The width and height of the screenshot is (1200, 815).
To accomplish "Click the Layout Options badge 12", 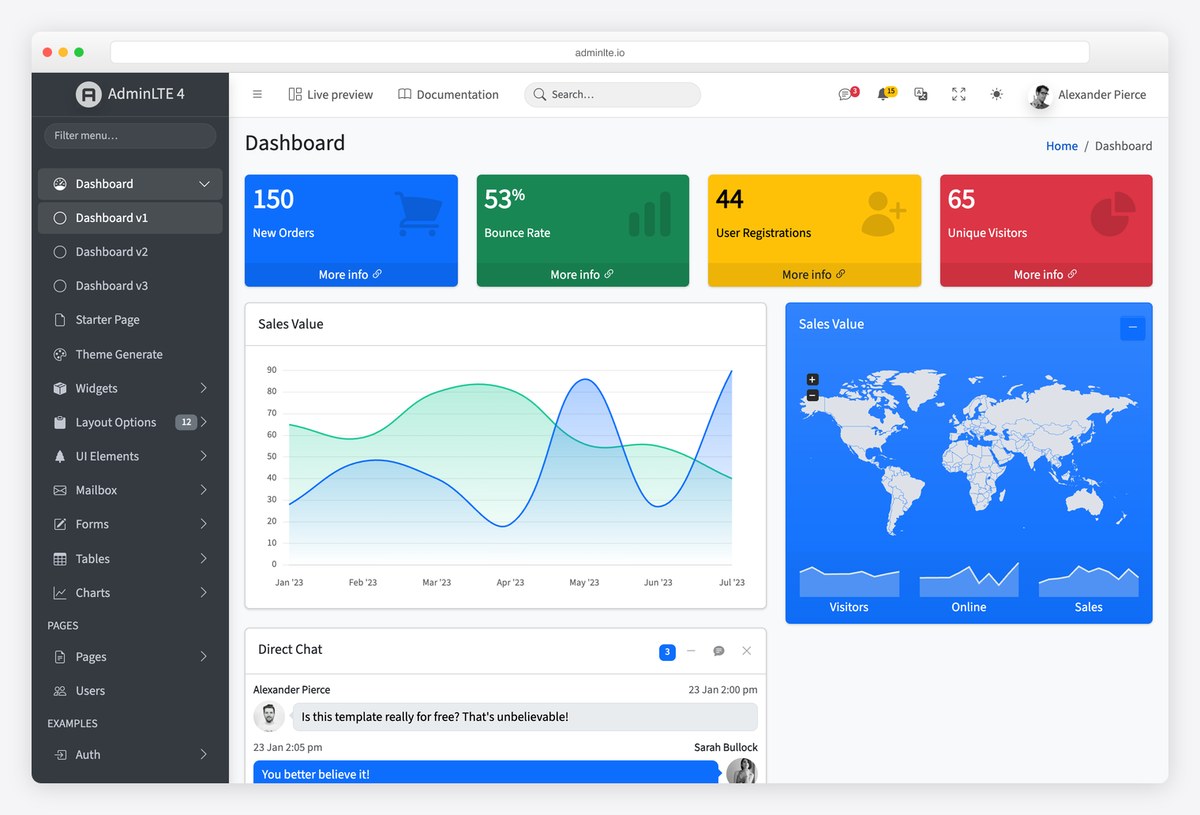I will coord(186,422).
